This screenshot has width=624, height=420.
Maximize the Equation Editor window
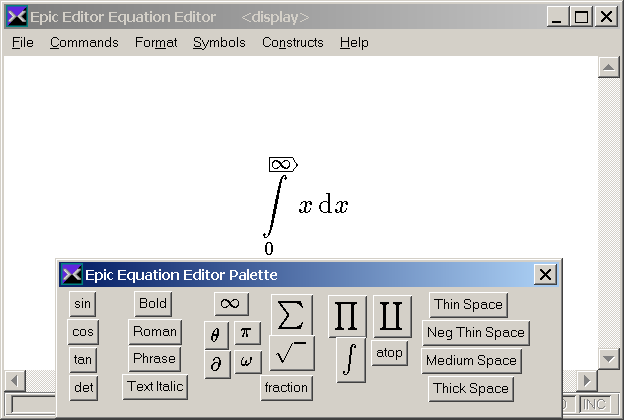pyautogui.click(x=581, y=17)
